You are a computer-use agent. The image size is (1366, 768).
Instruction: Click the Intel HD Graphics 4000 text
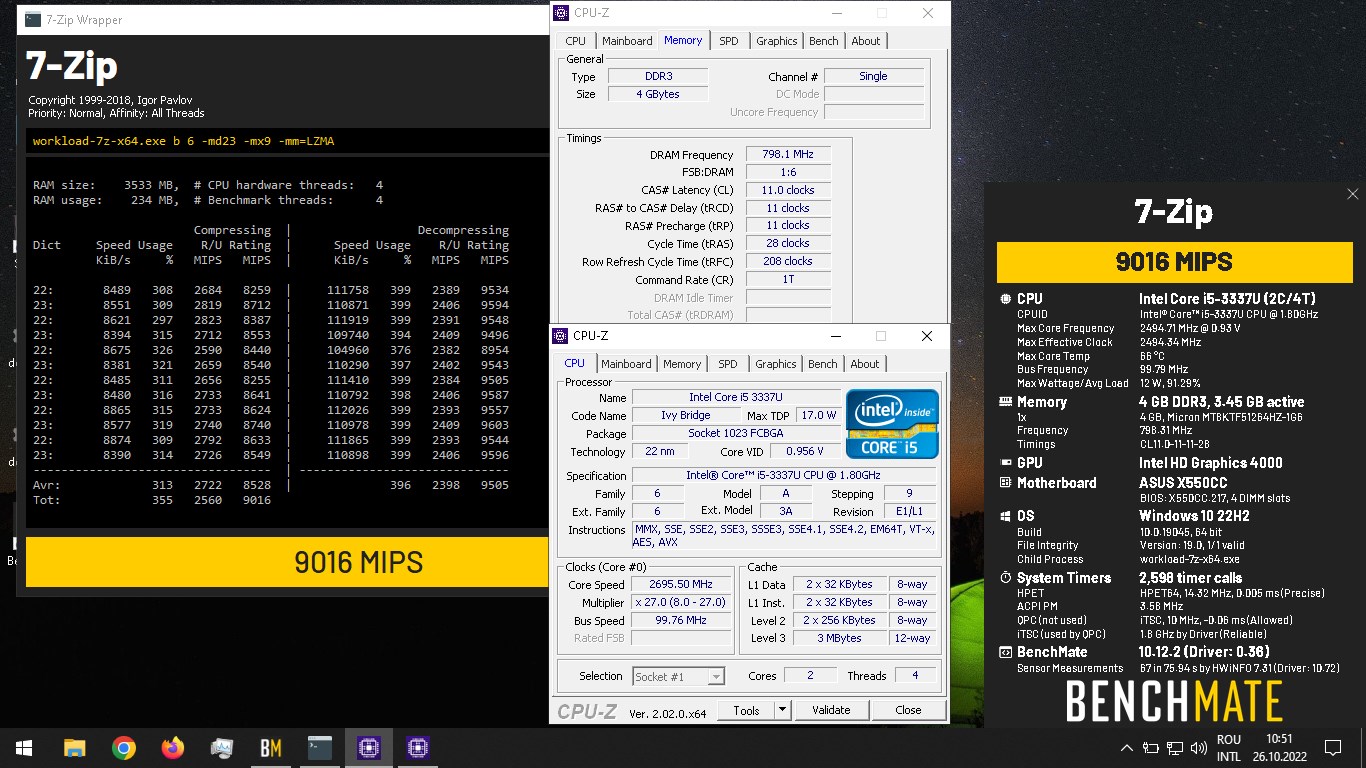tap(1210, 463)
